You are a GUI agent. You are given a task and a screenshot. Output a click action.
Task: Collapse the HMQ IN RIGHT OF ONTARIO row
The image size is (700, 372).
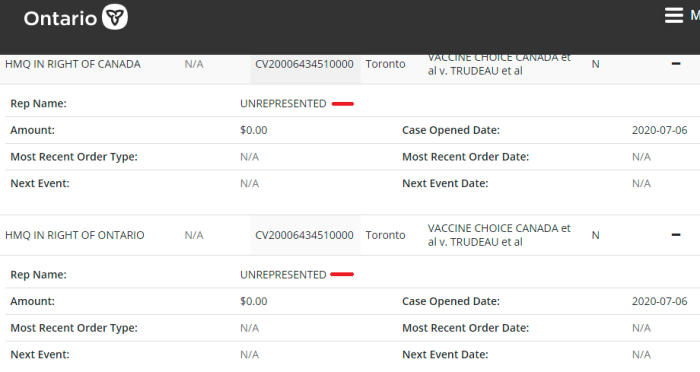676,235
